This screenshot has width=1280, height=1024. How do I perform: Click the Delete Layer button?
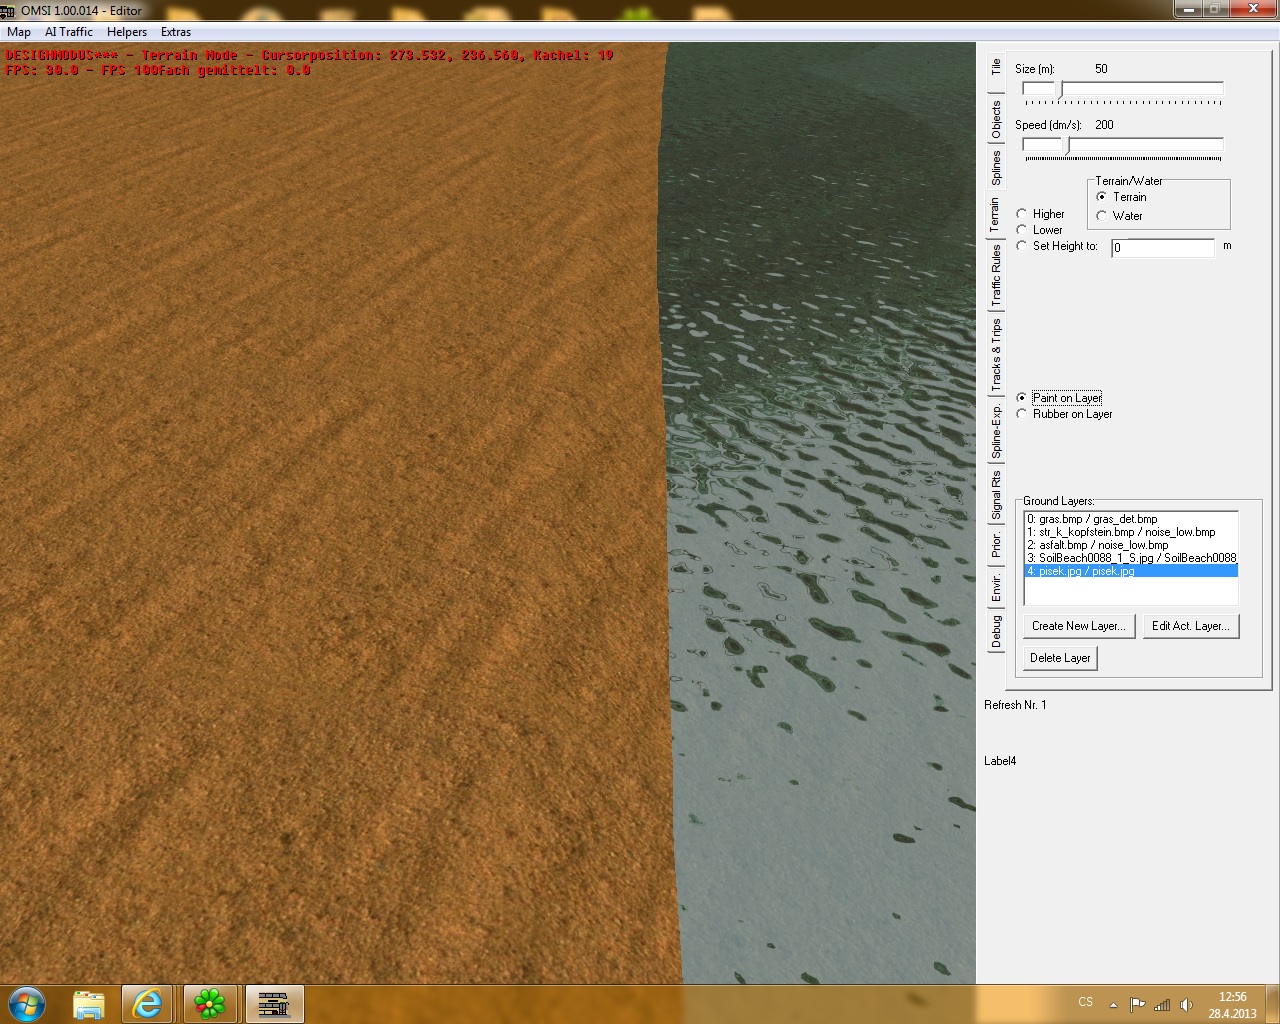point(1060,658)
